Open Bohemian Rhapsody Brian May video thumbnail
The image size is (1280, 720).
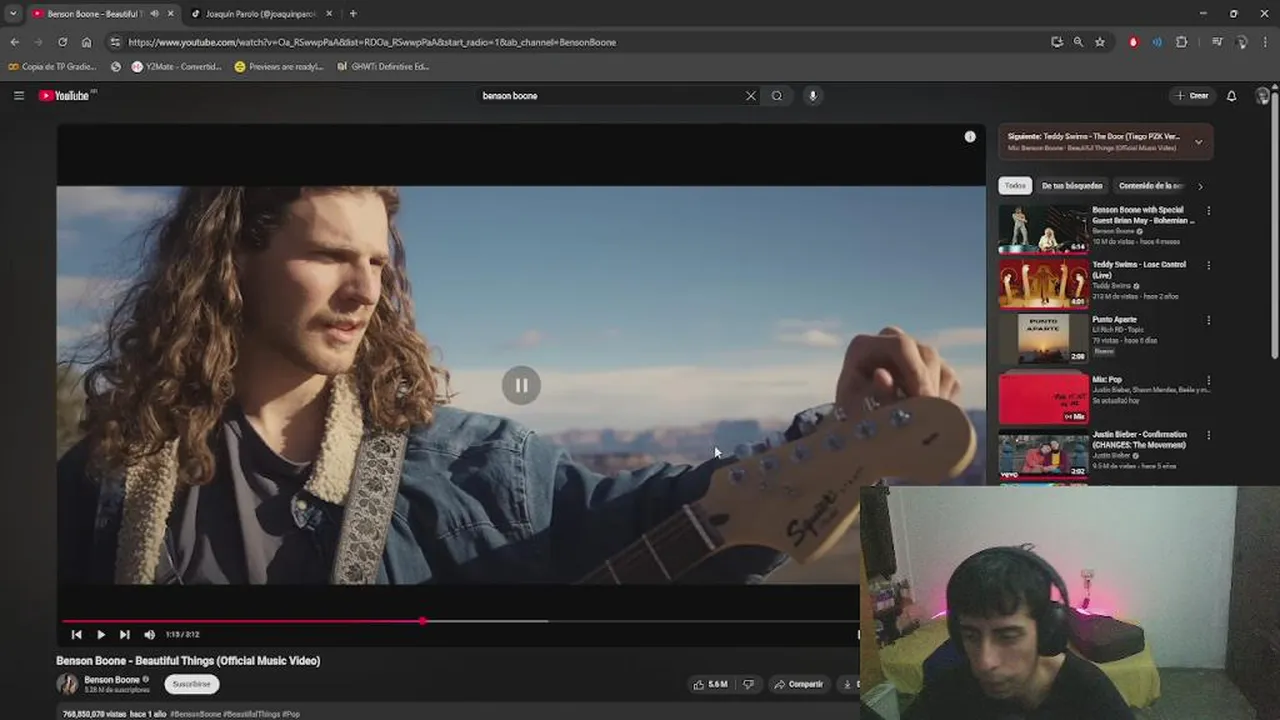pyautogui.click(x=1043, y=229)
